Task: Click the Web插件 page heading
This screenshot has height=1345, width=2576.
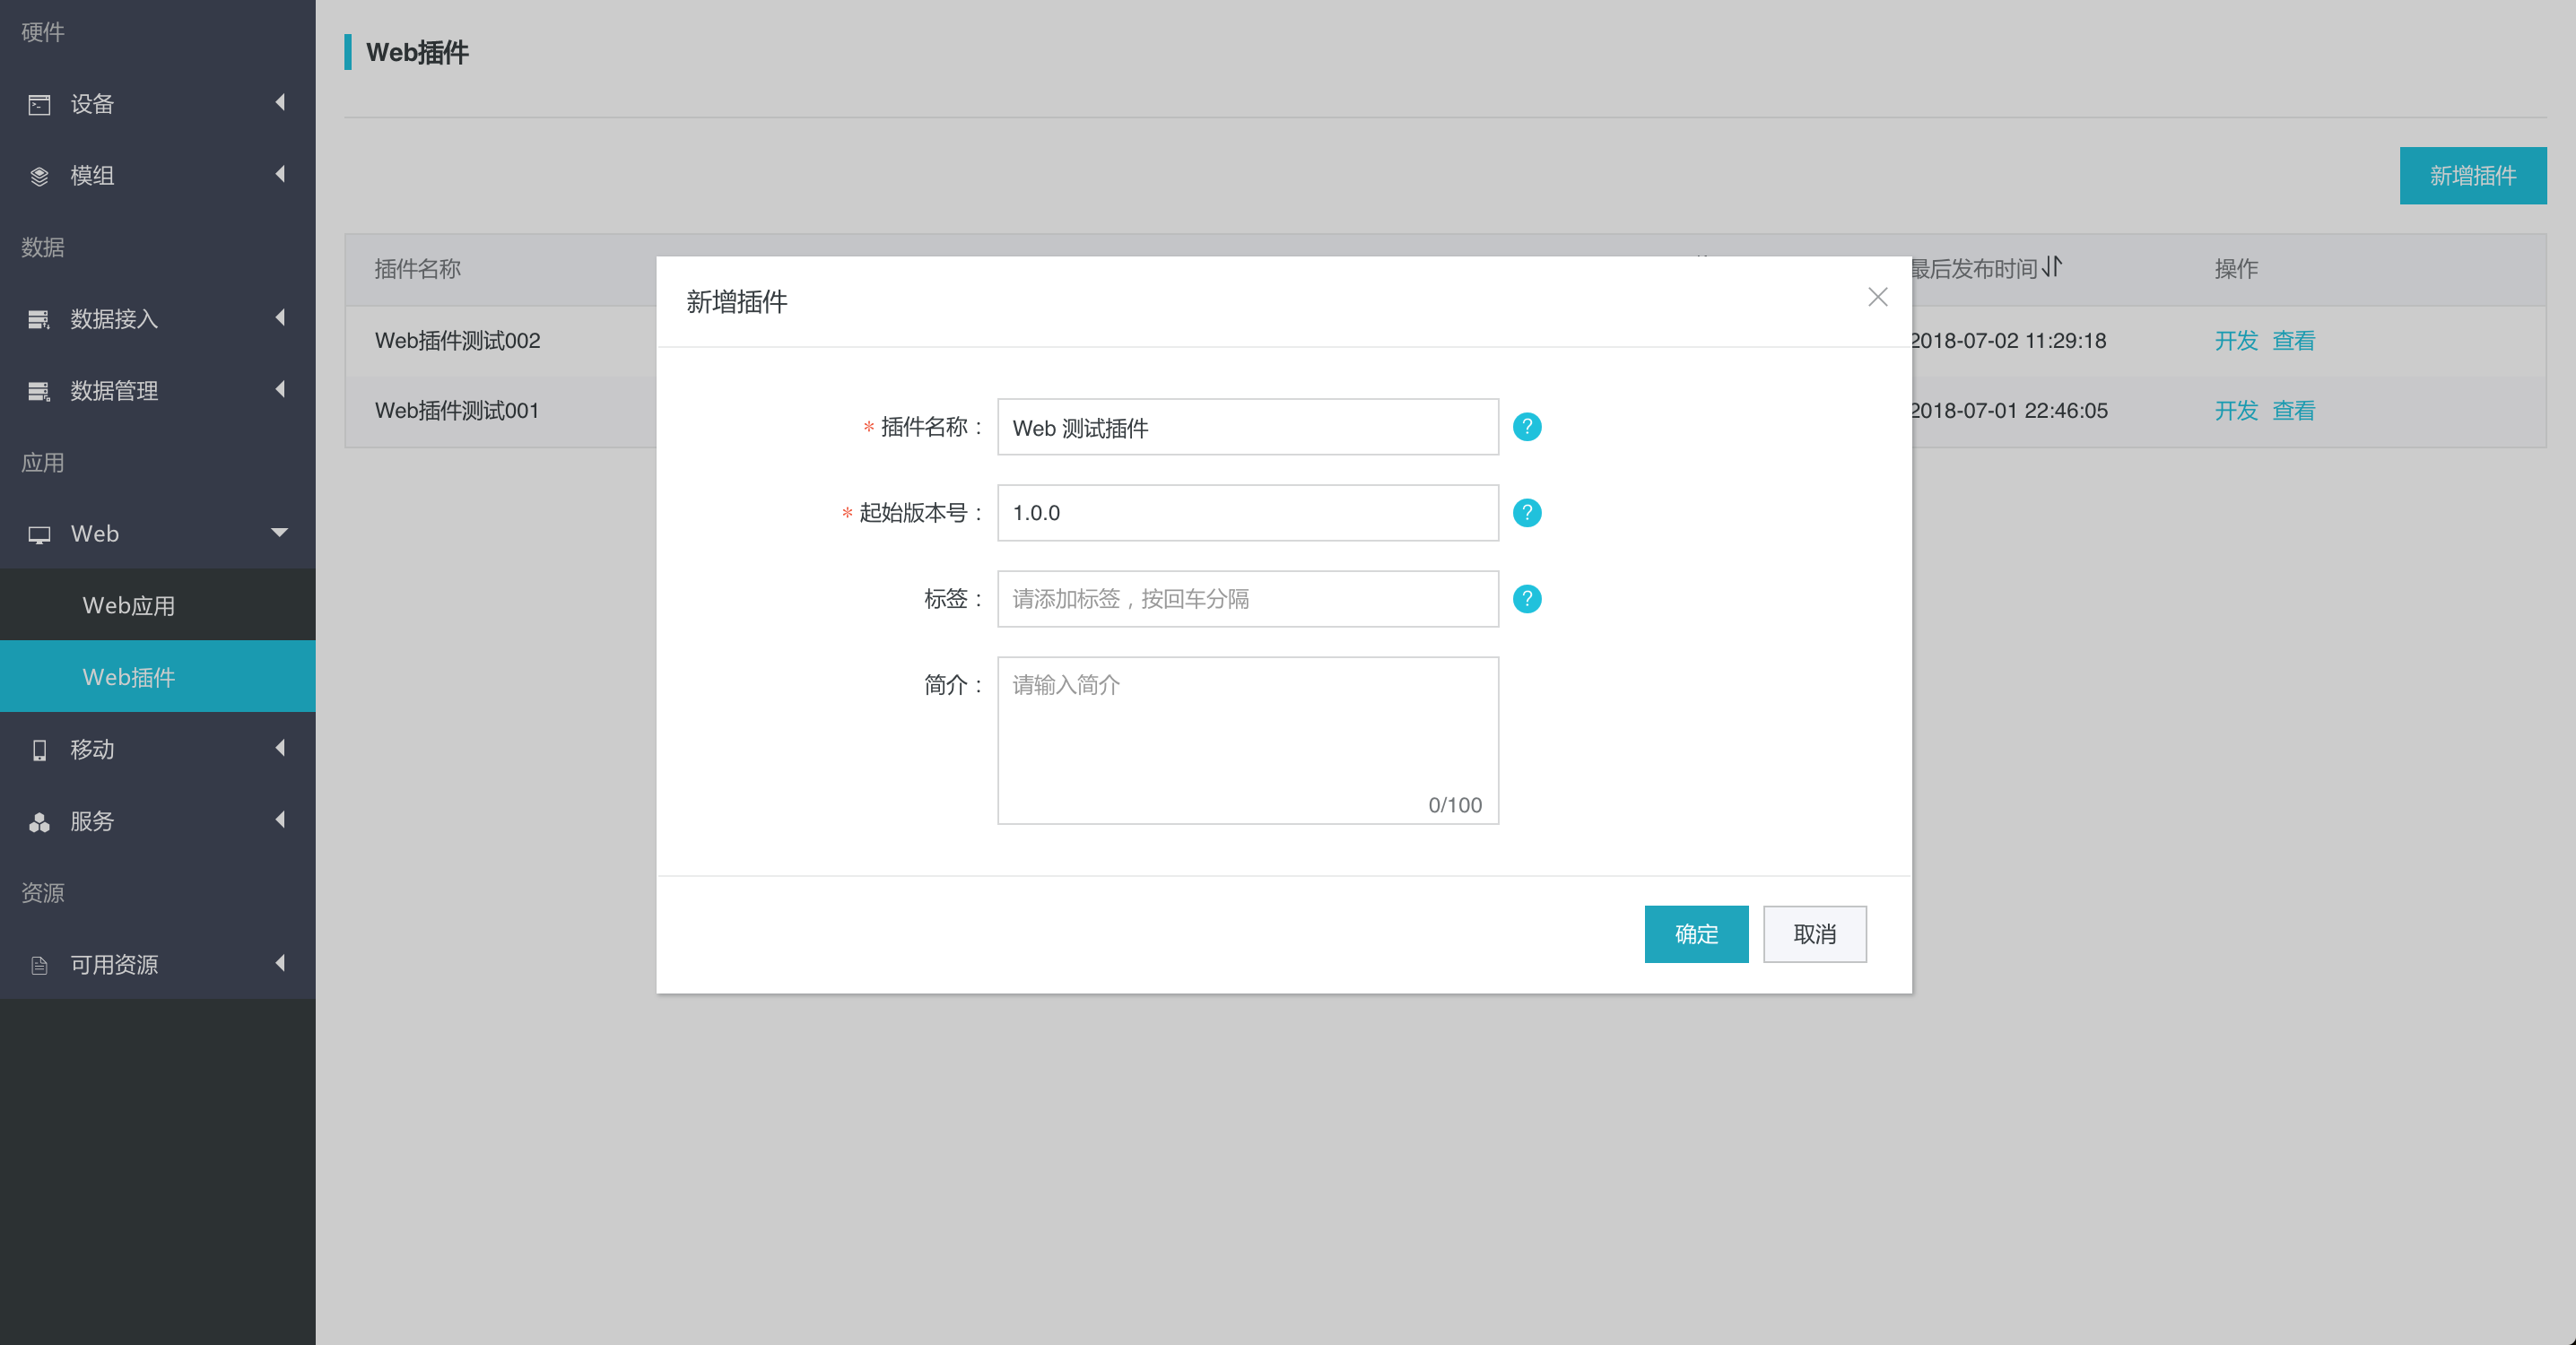Action: coord(417,52)
